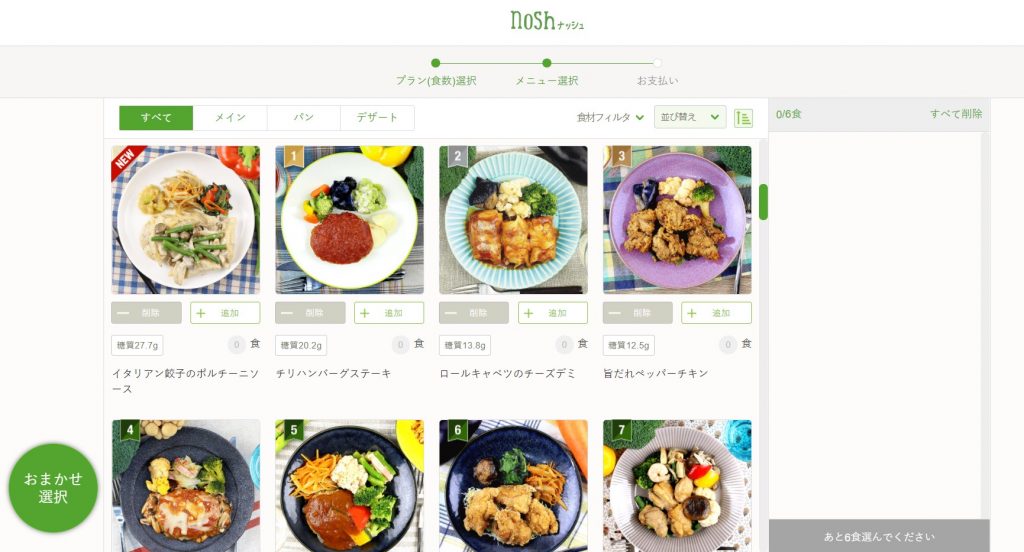Add チリハンバーグステーキ with plus button
The height and width of the screenshot is (552, 1024).
(x=389, y=313)
